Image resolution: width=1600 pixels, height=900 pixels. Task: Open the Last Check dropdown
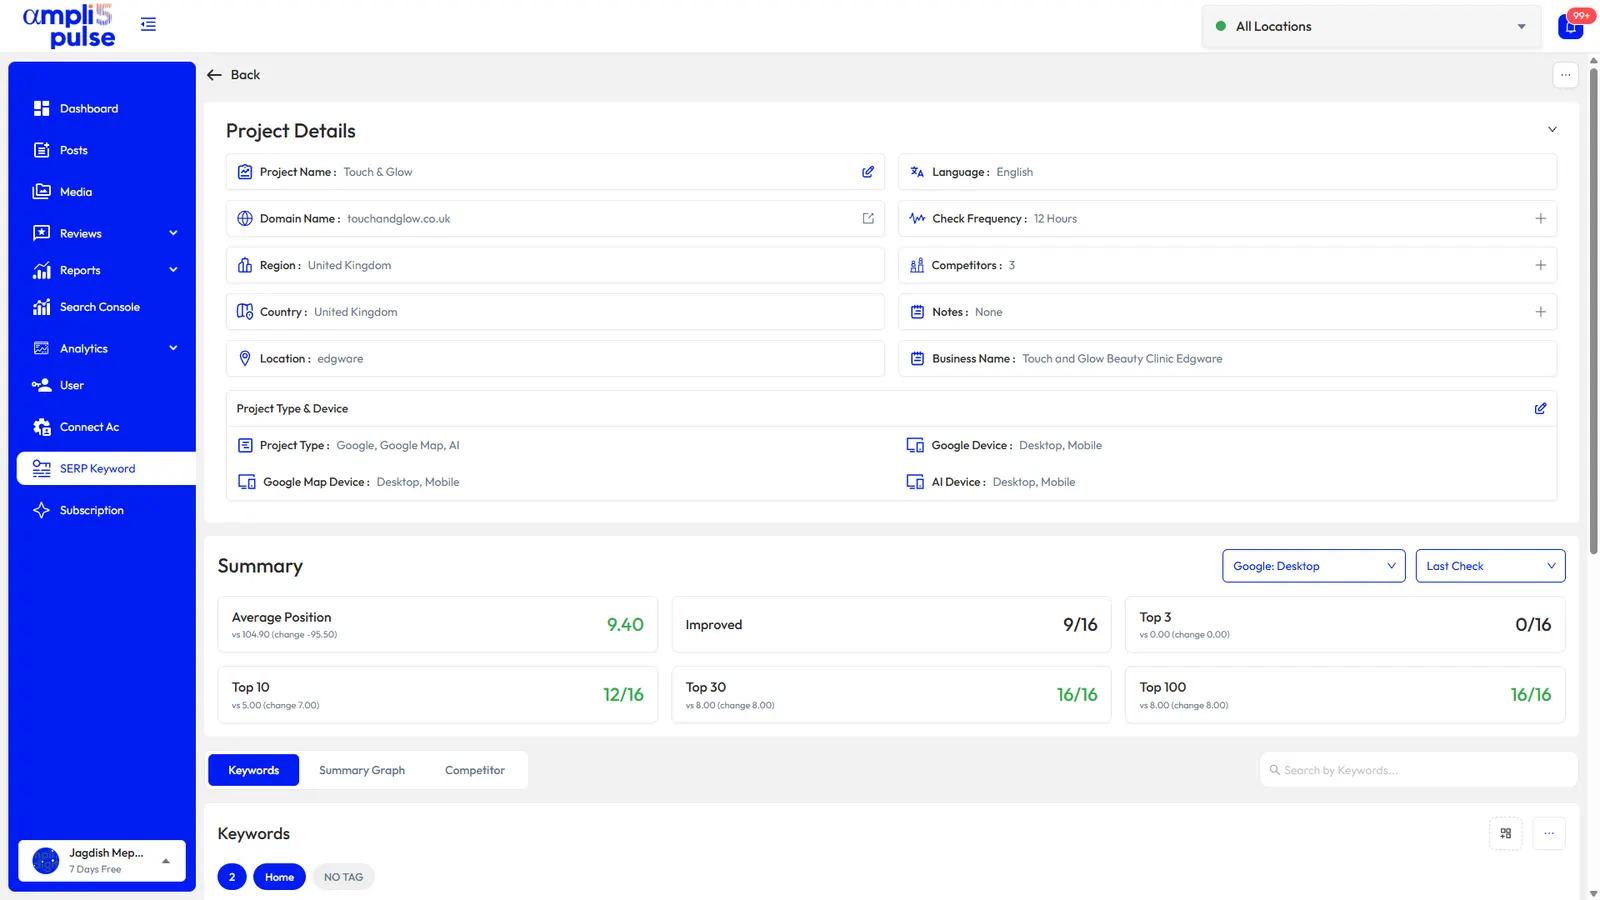coord(1490,566)
